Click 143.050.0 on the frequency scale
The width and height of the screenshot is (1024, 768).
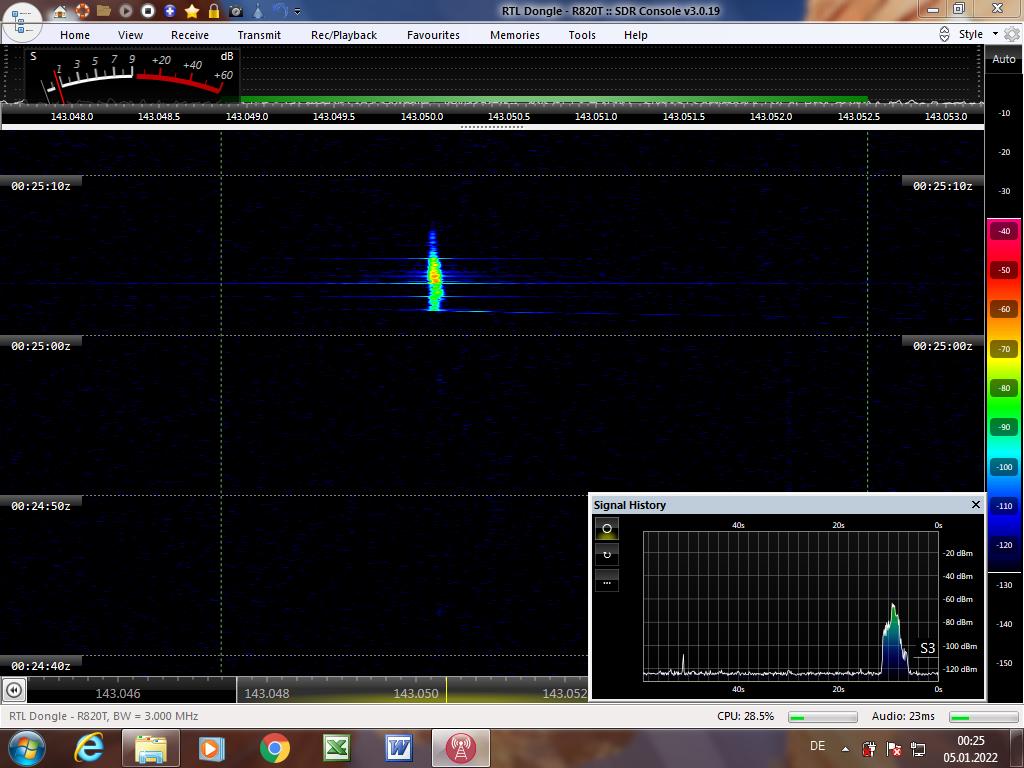tap(422, 116)
